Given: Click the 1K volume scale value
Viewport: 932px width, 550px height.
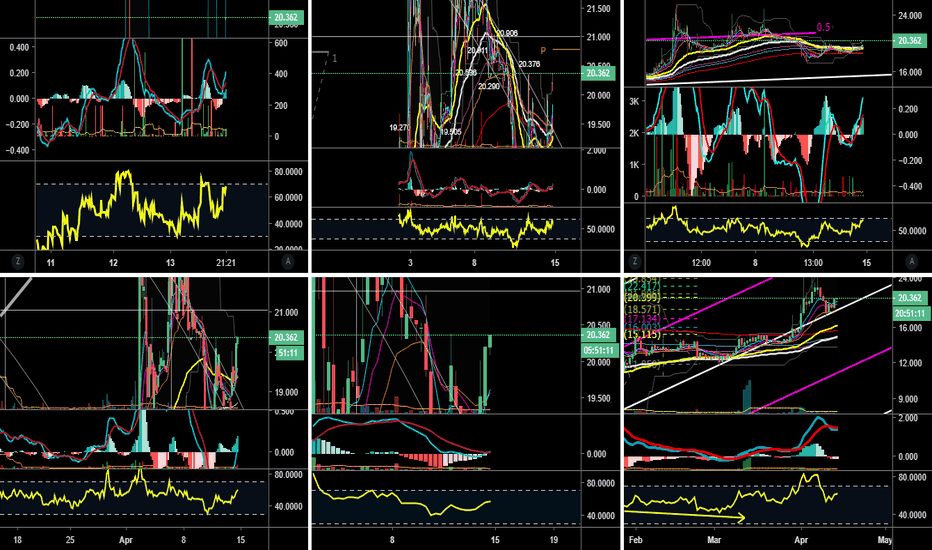Looking at the screenshot, I should (634, 165).
